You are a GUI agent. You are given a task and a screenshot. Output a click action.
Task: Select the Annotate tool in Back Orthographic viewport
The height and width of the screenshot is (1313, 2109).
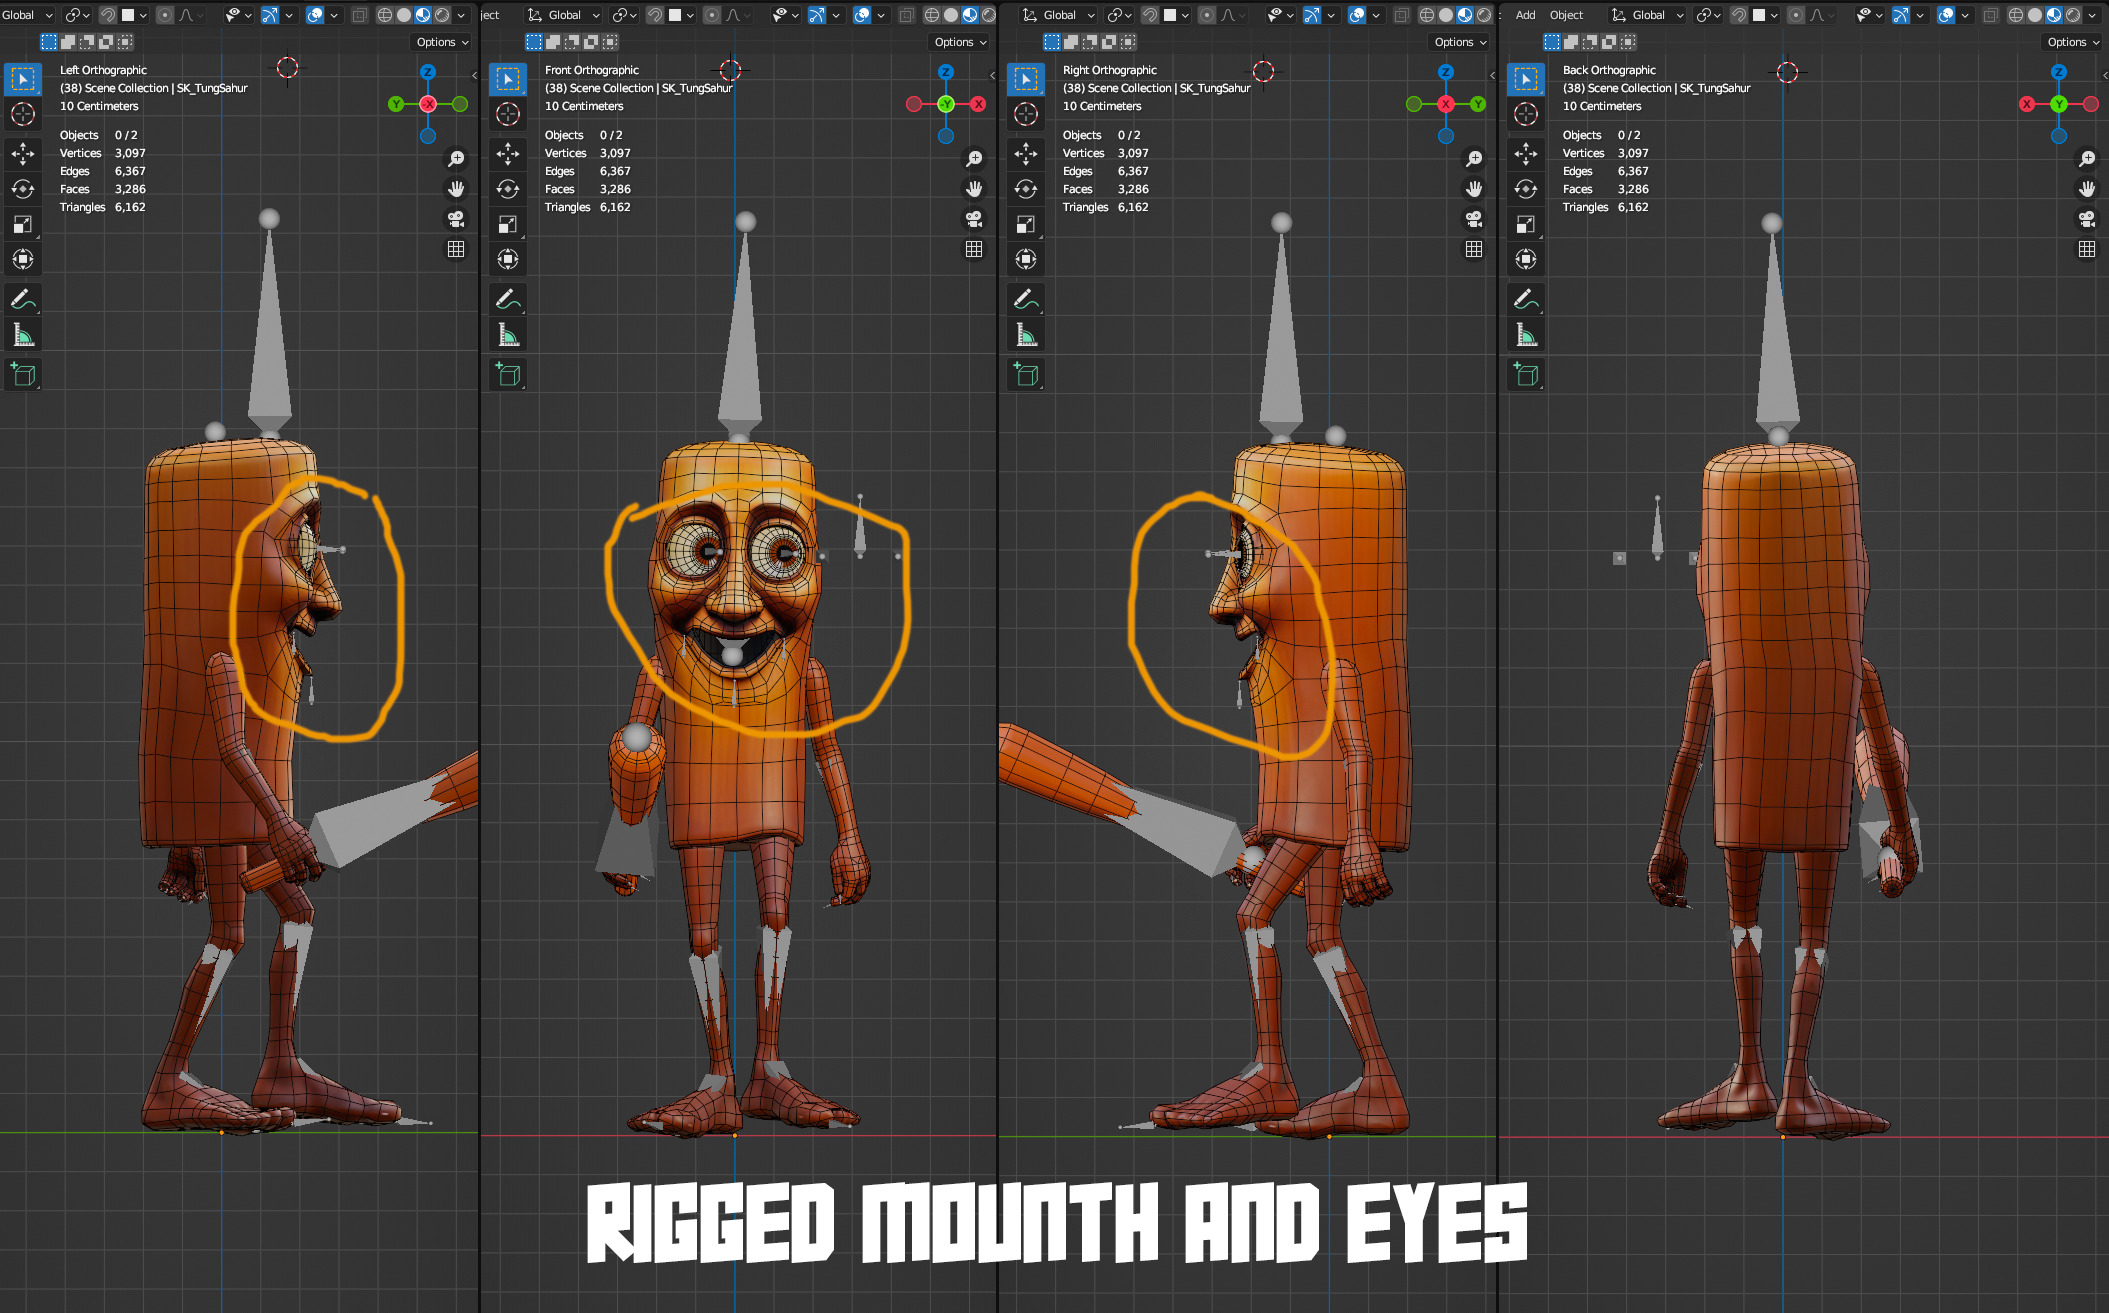coord(1526,299)
